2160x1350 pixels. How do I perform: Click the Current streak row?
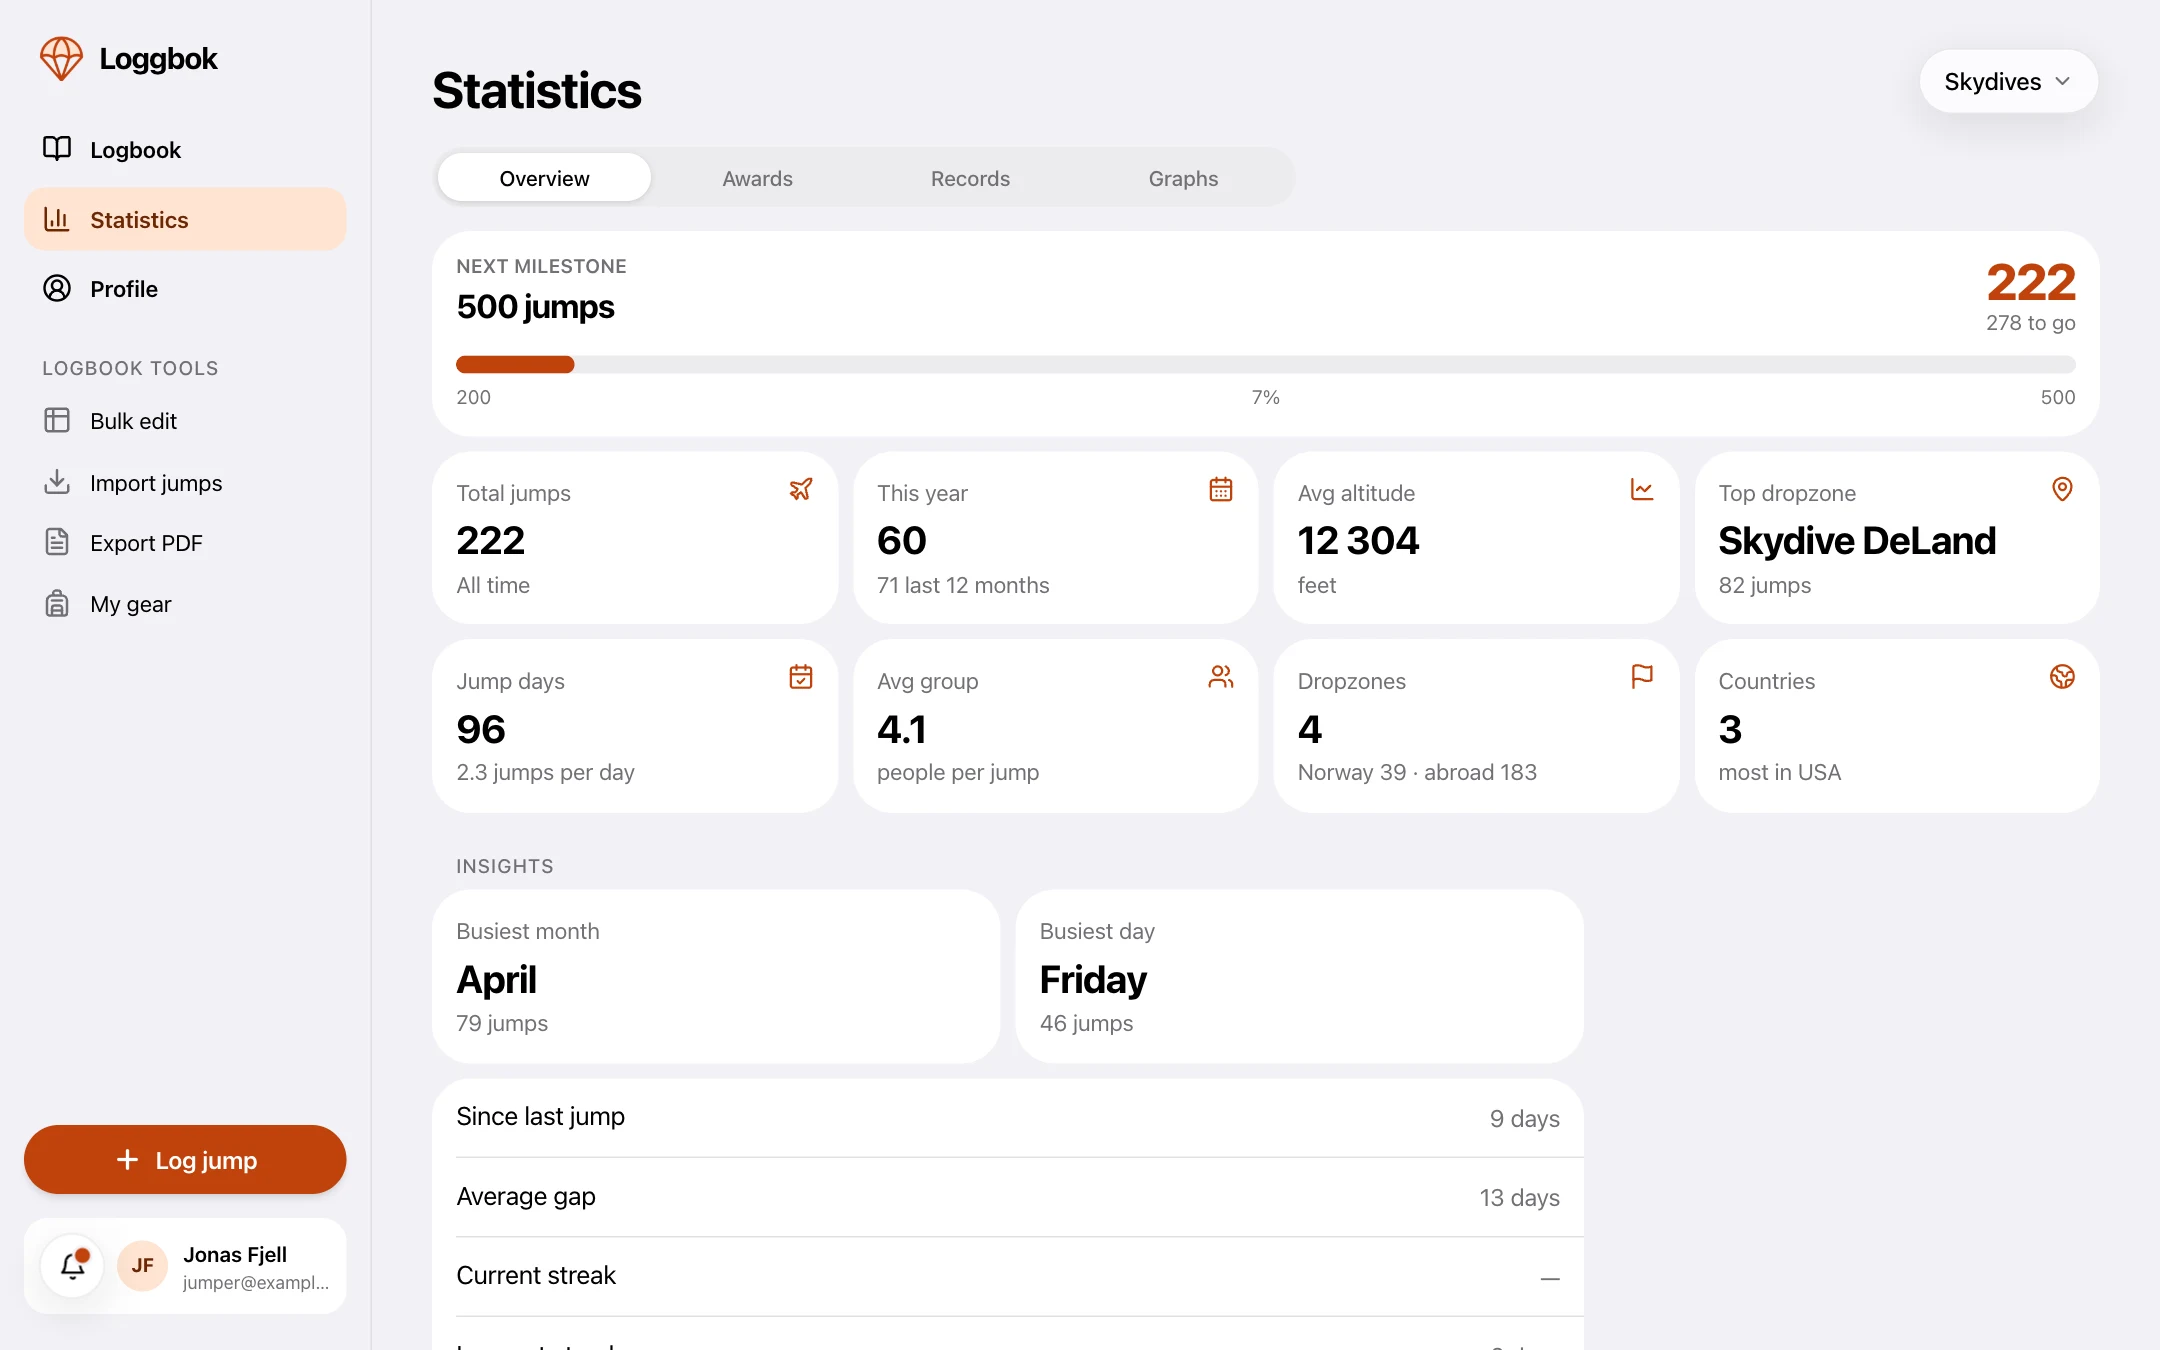(1008, 1276)
